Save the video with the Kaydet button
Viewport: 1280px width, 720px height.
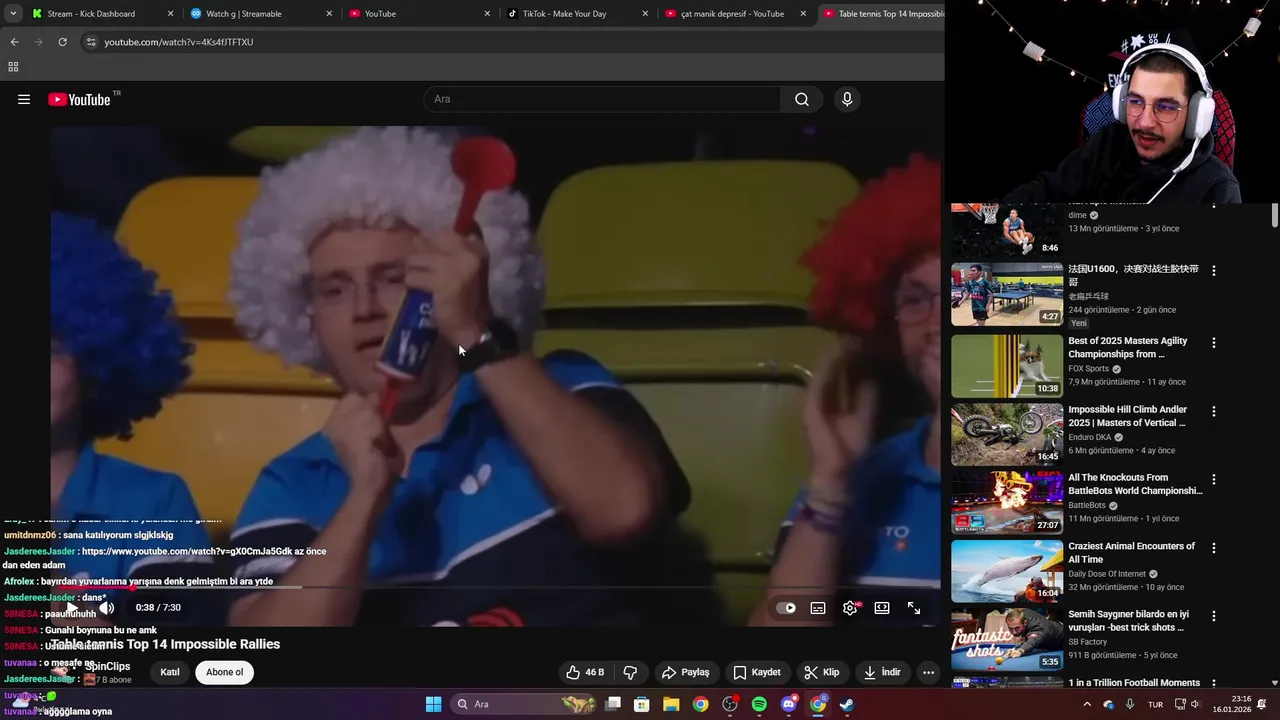click(757, 672)
